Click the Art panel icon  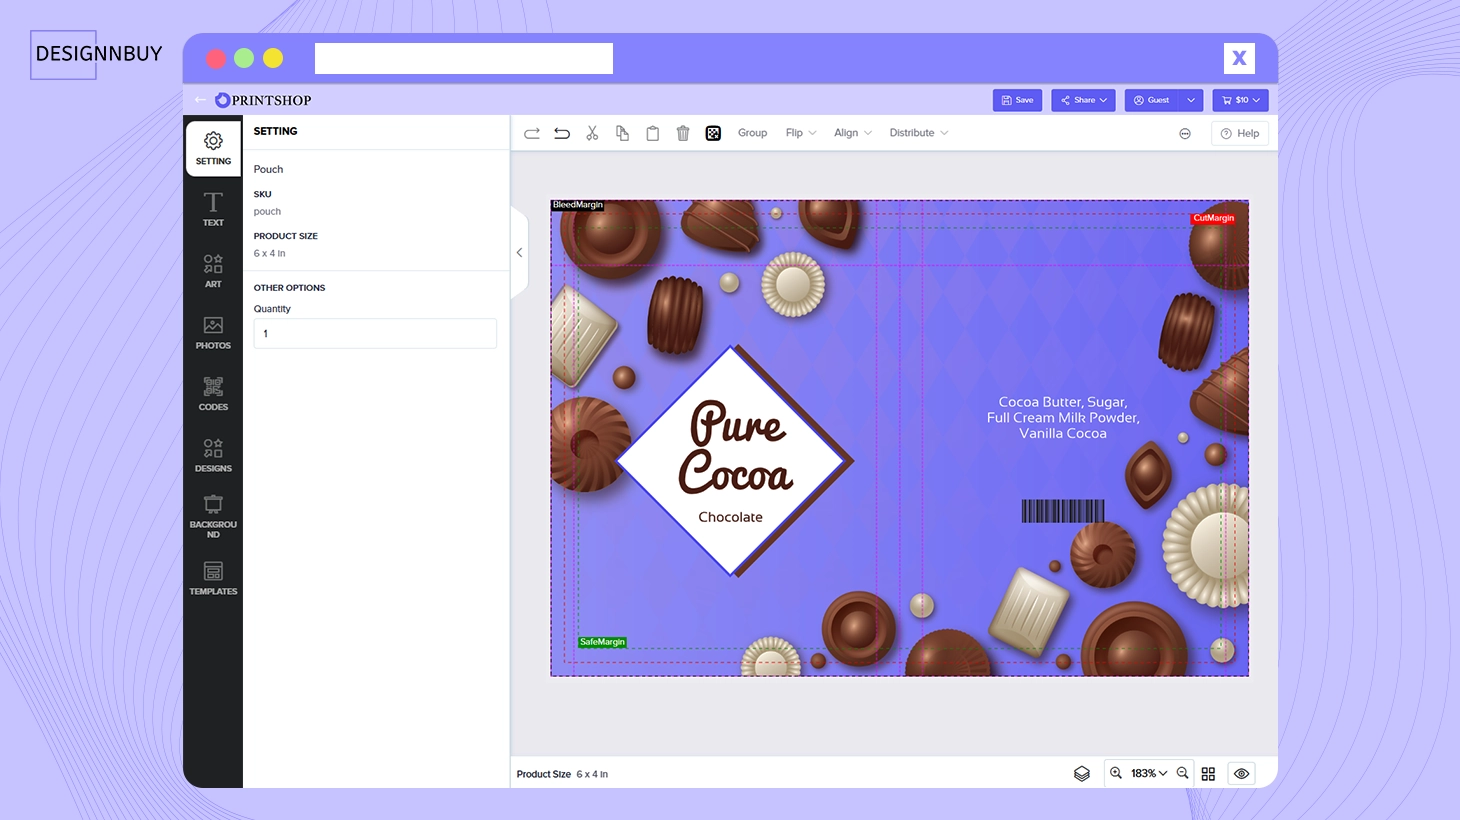(x=213, y=271)
